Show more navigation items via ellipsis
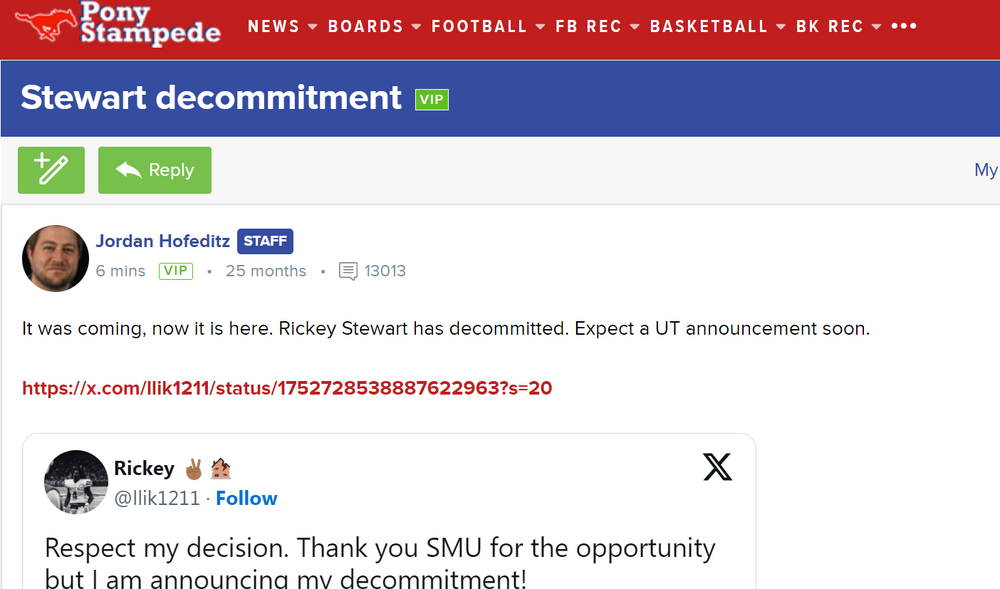The image size is (1000, 589). [x=904, y=27]
